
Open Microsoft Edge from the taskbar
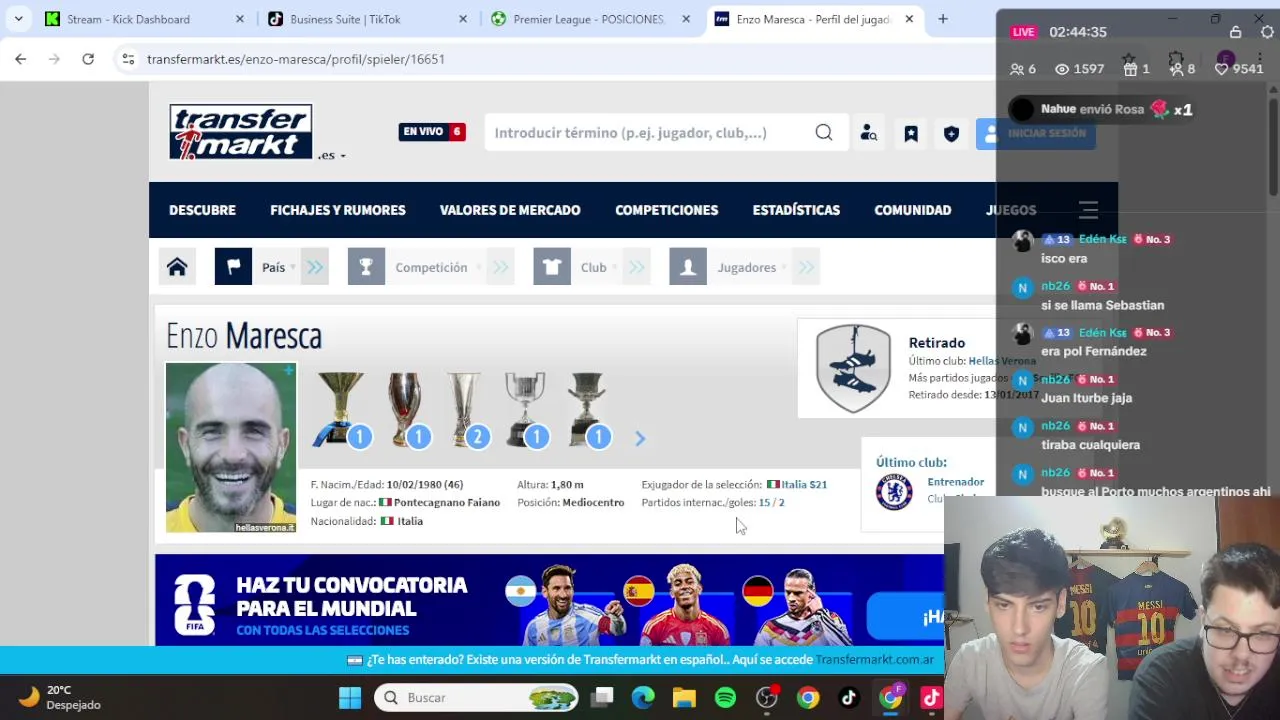pos(643,698)
